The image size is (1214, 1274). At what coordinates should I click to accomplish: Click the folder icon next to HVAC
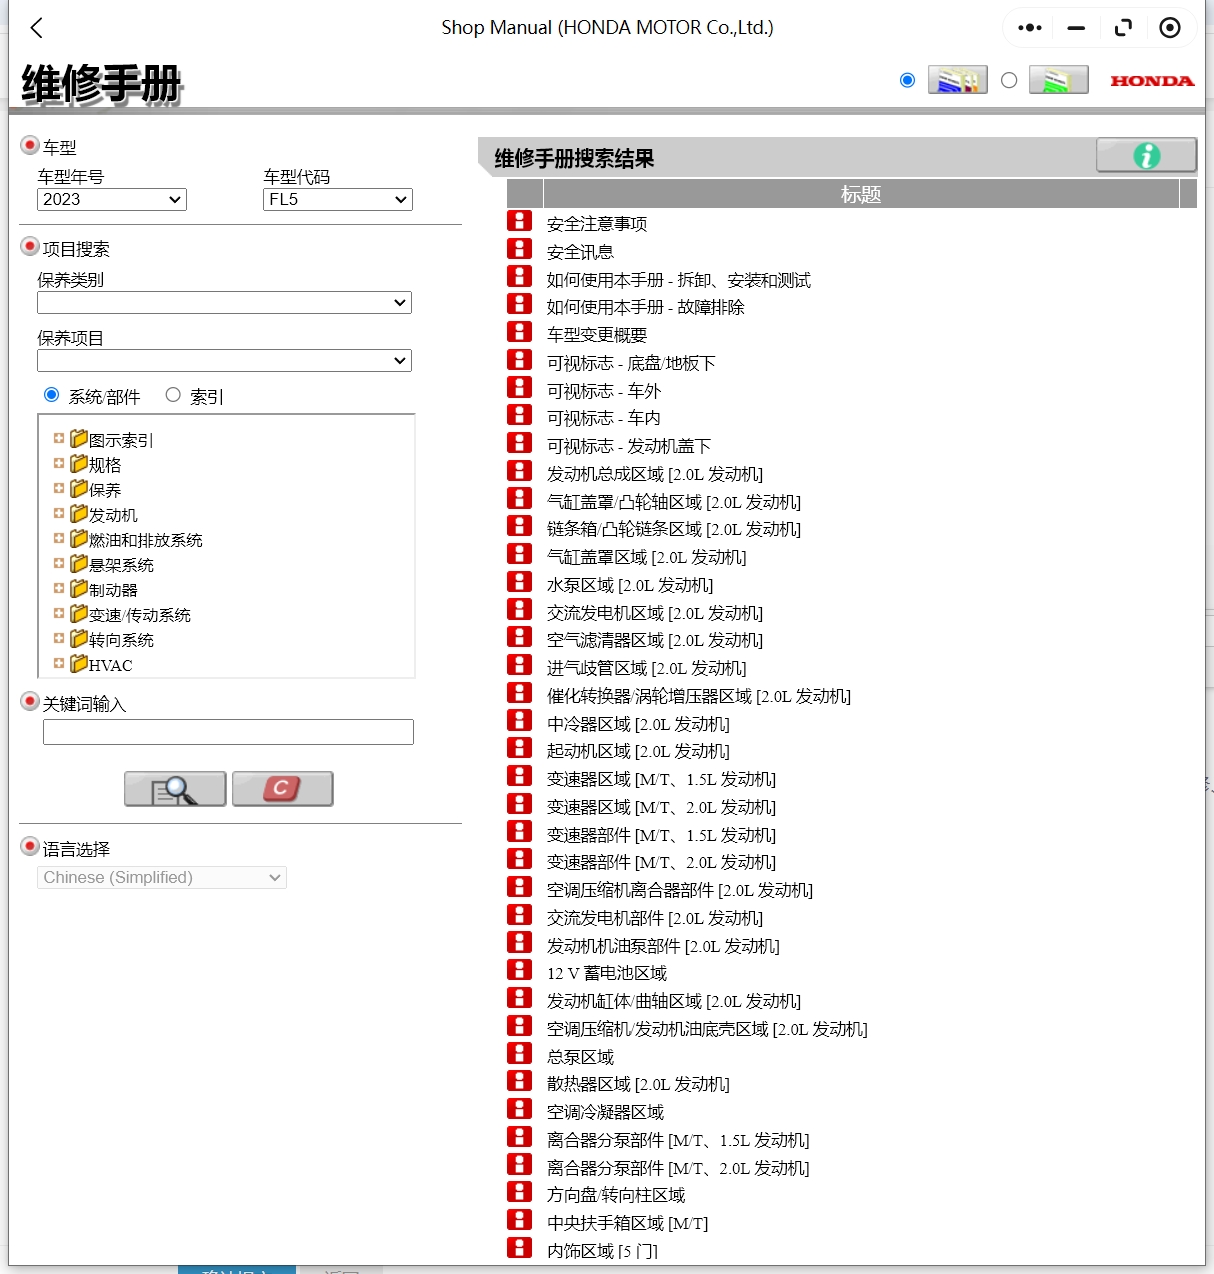pyautogui.click(x=79, y=664)
